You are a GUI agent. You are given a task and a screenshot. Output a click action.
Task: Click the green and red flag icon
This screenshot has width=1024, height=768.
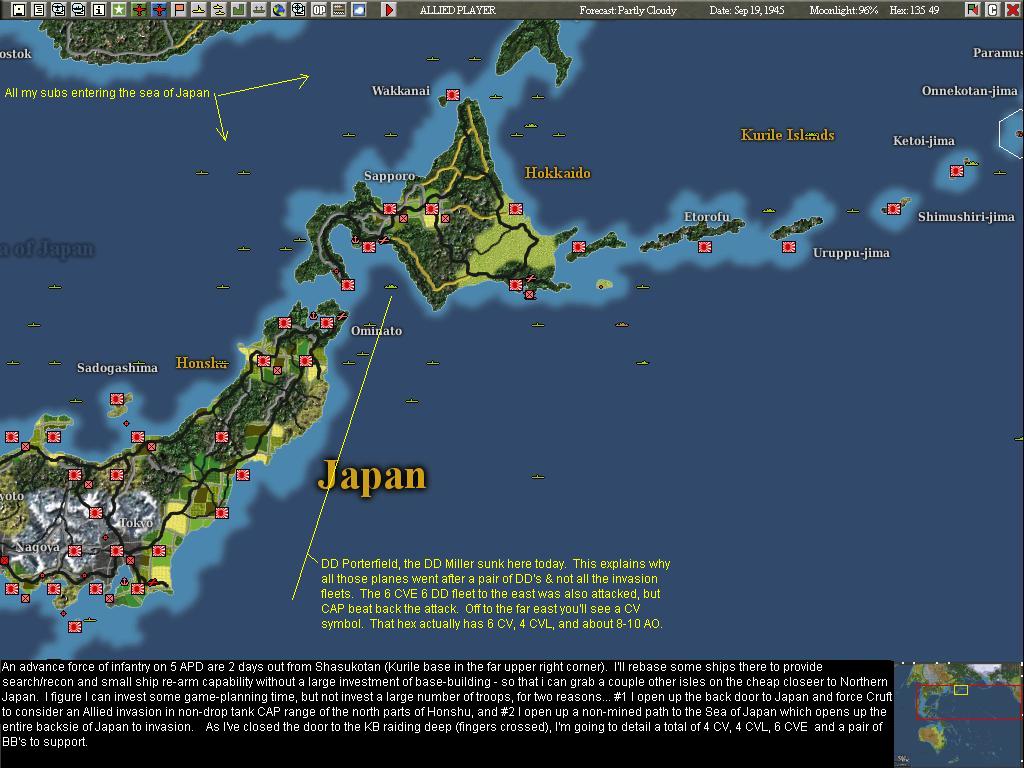pyautogui.click(x=973, y=10)
